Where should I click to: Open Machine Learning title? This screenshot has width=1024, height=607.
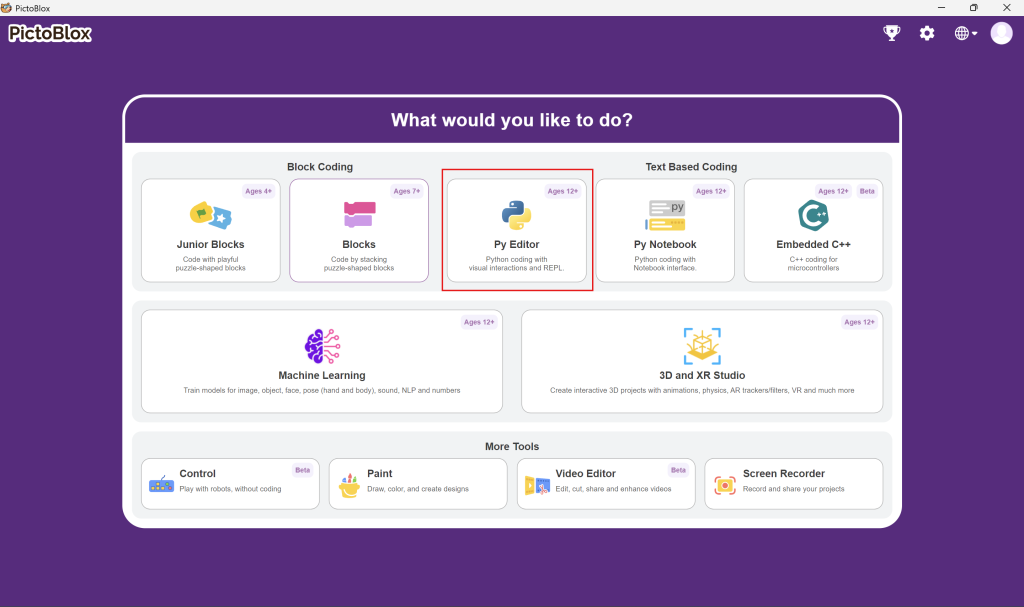click(x=322, y=375)
